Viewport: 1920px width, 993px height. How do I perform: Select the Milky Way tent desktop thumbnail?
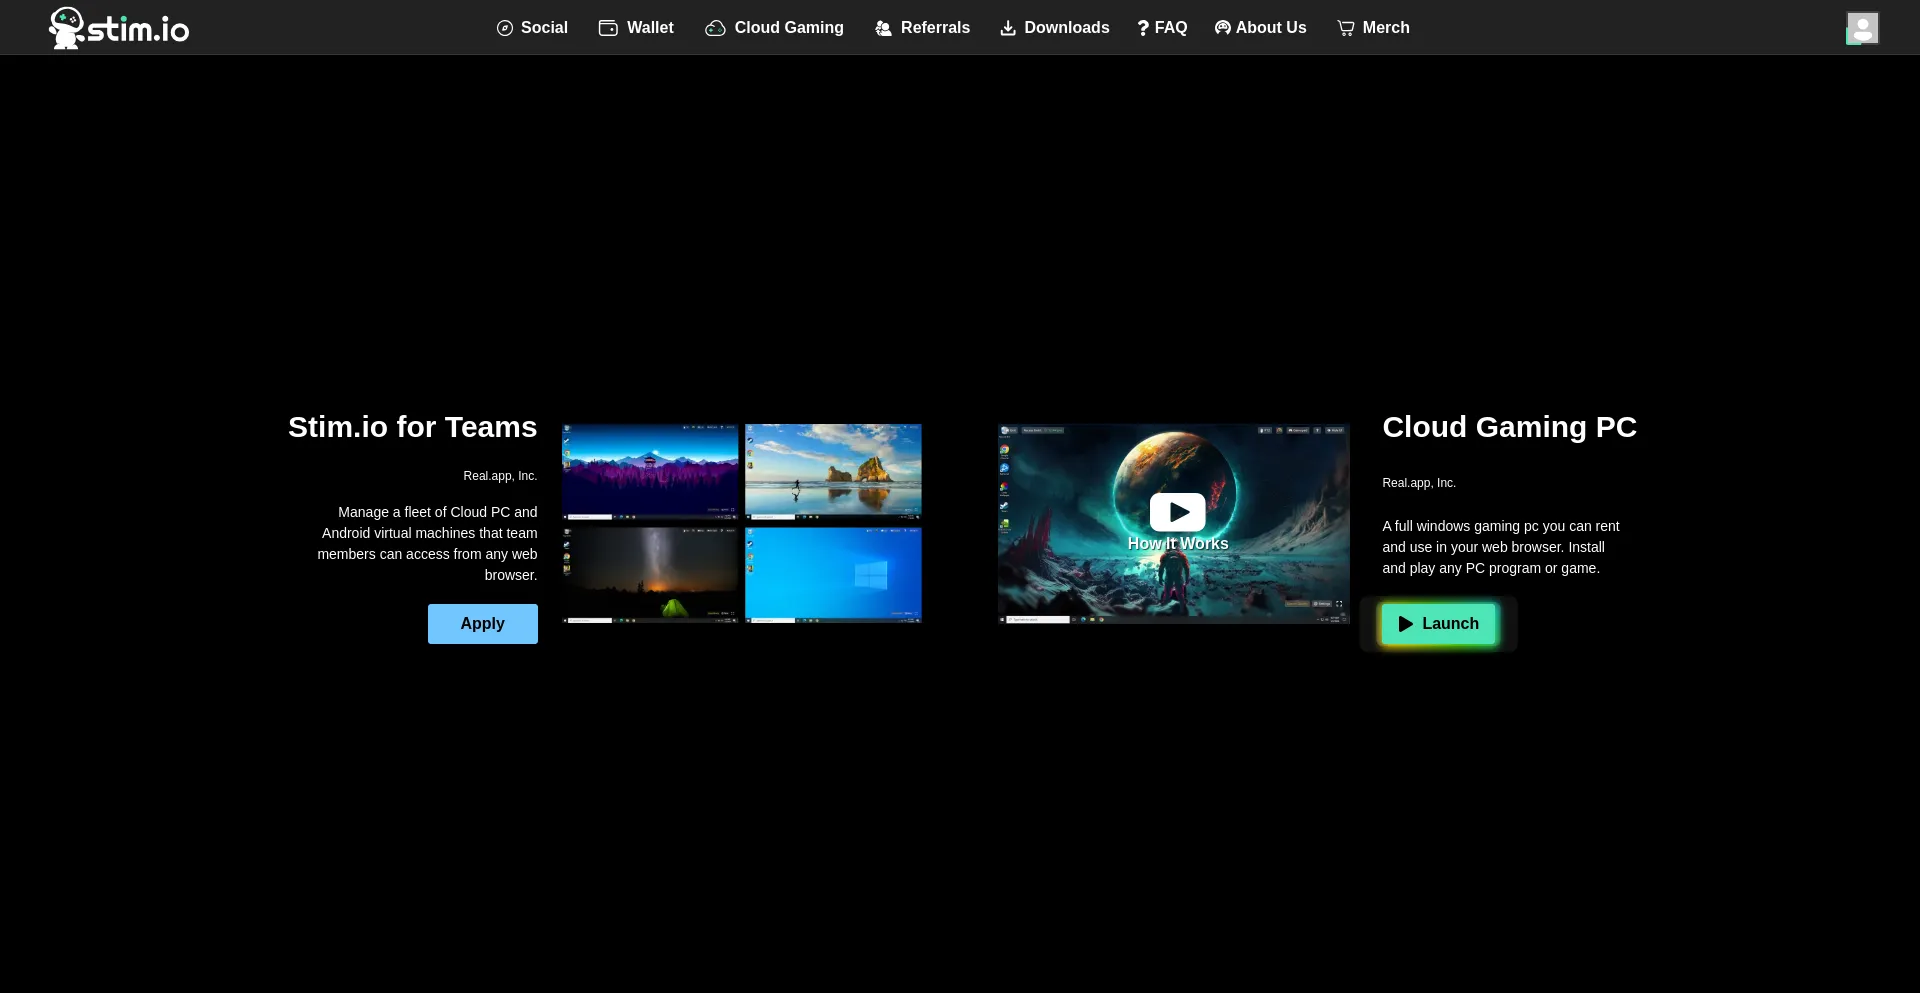tap(650, 575)
